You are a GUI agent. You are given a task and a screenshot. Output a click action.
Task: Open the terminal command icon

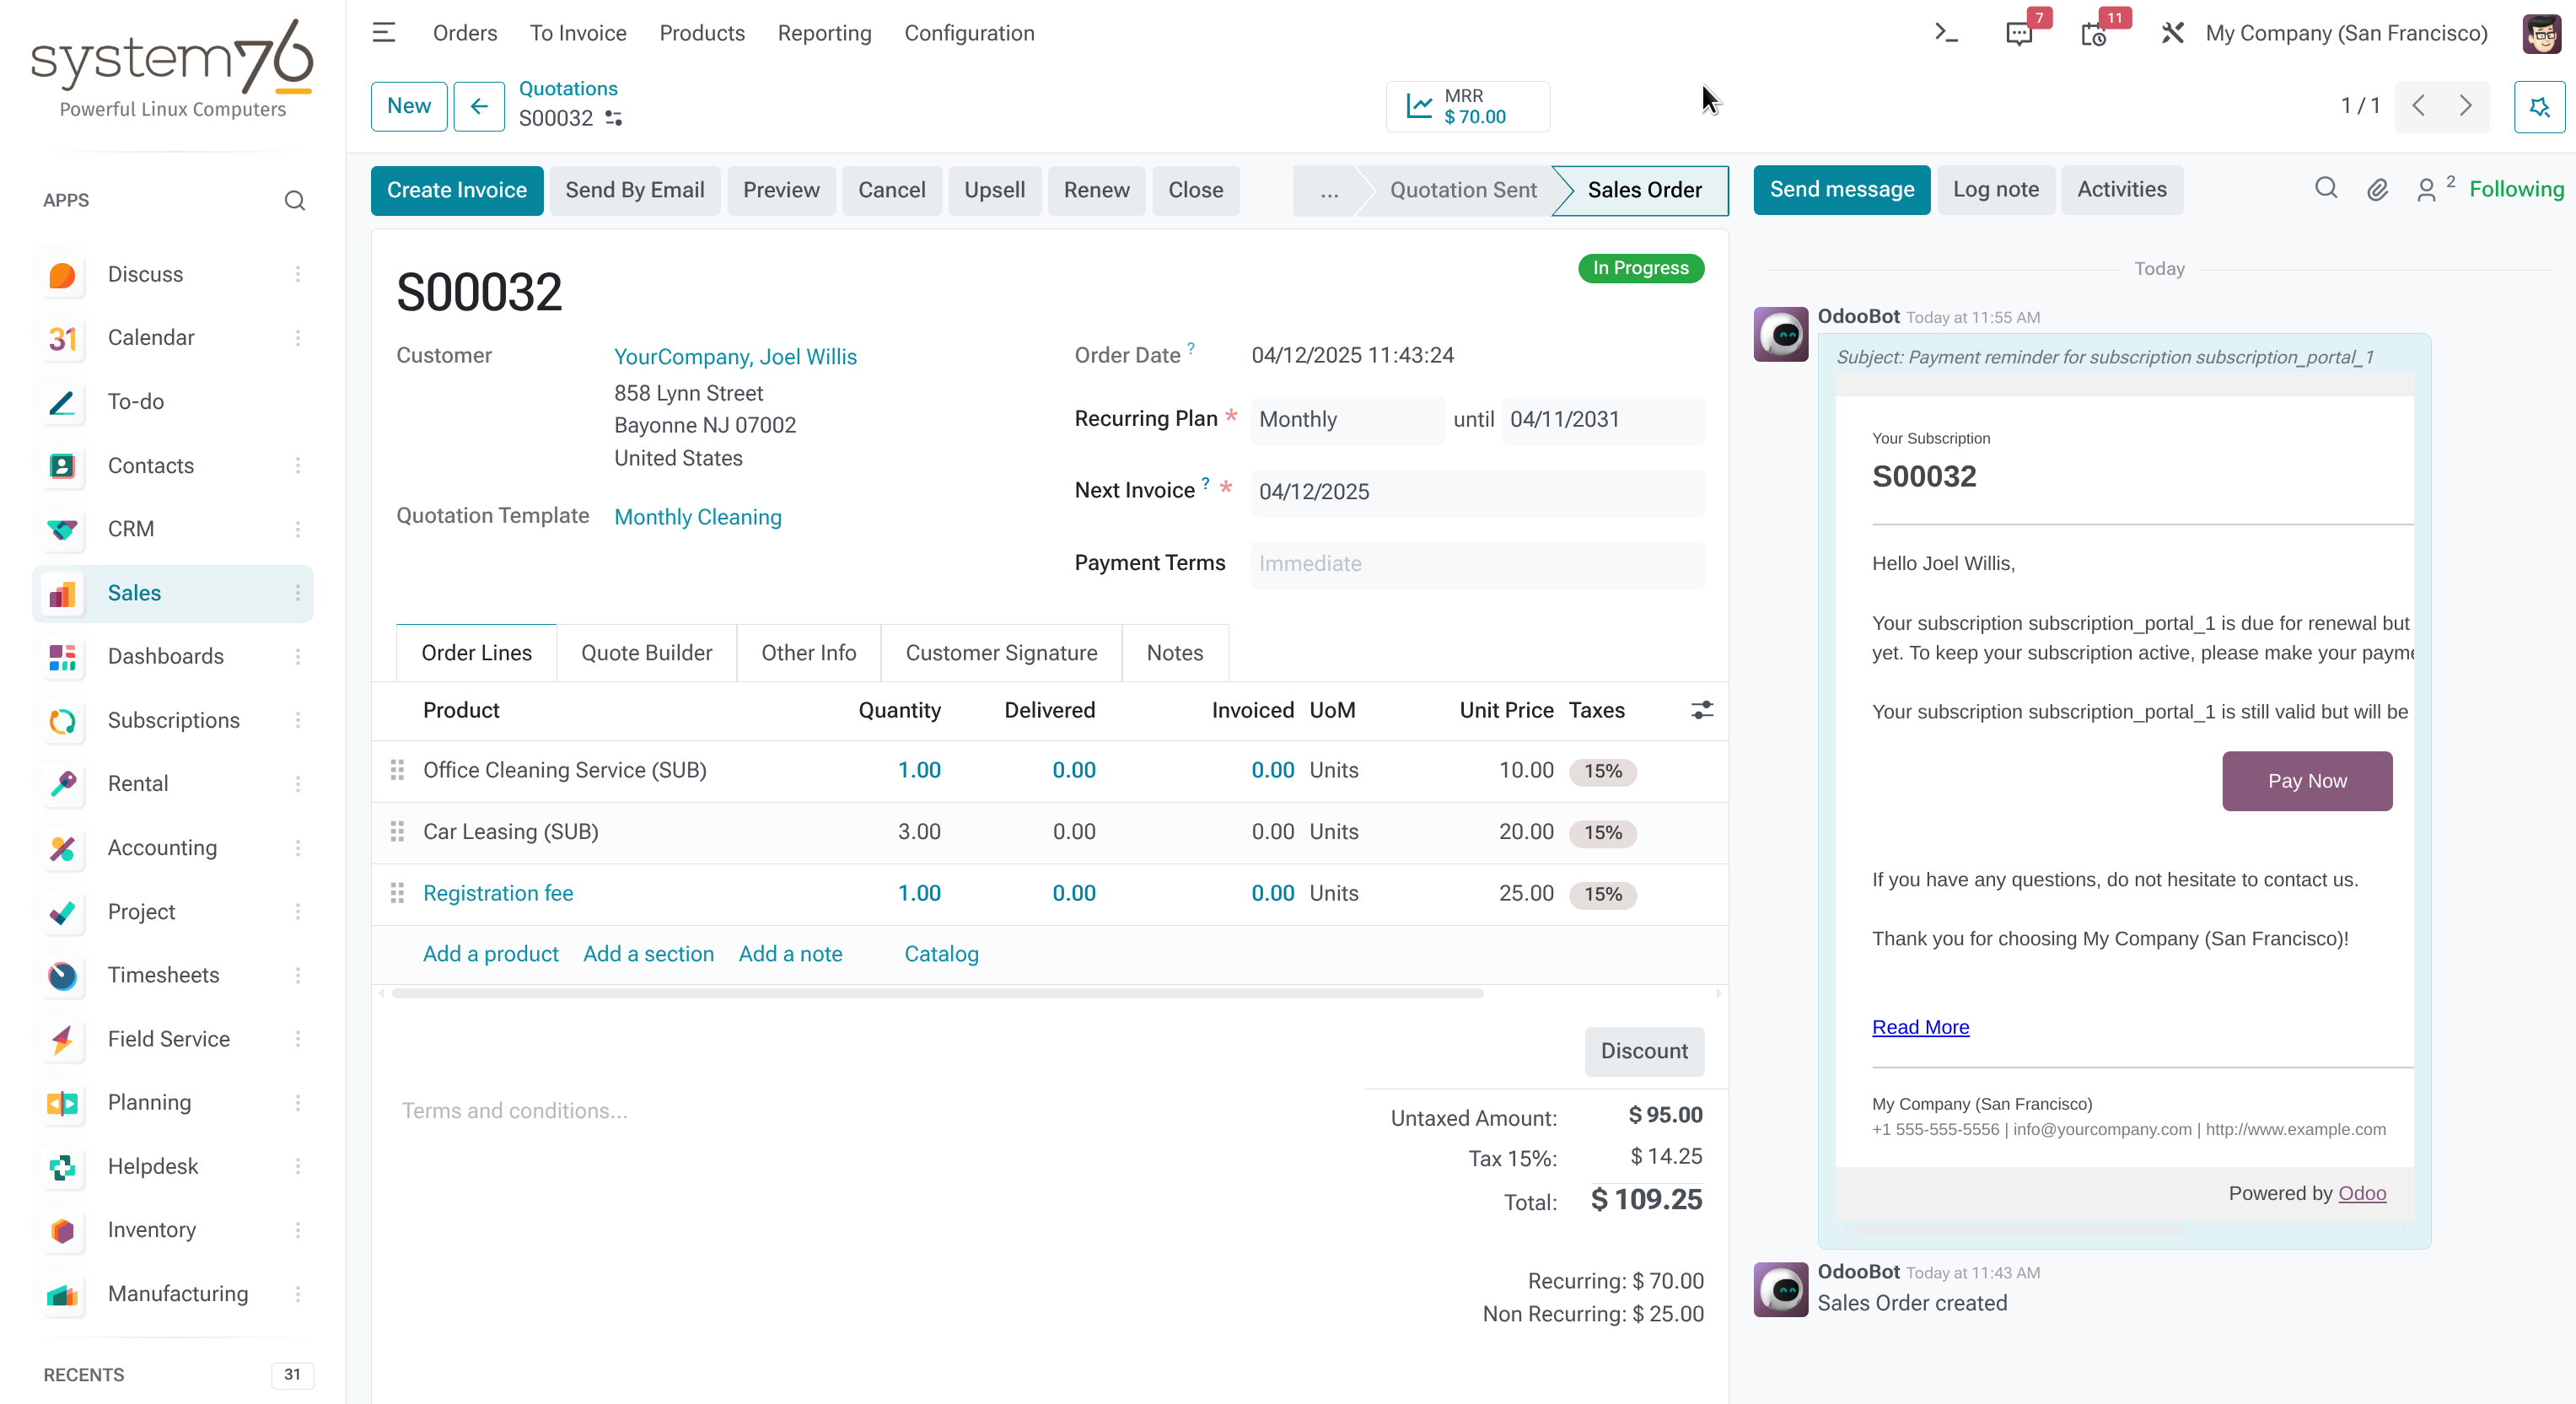pos(1946,33)
